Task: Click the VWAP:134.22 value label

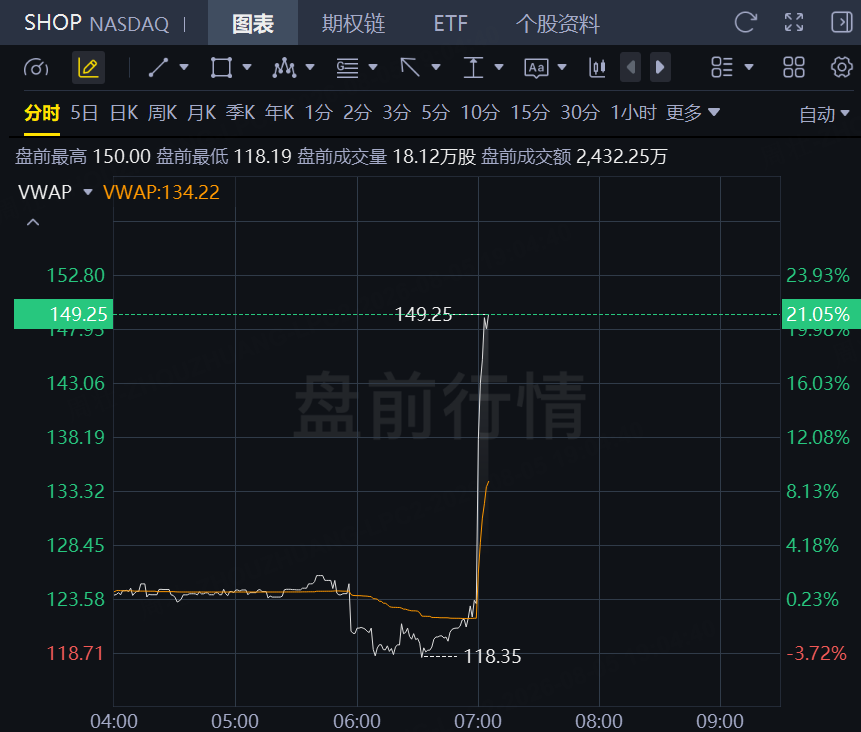Action: [161, 192]
